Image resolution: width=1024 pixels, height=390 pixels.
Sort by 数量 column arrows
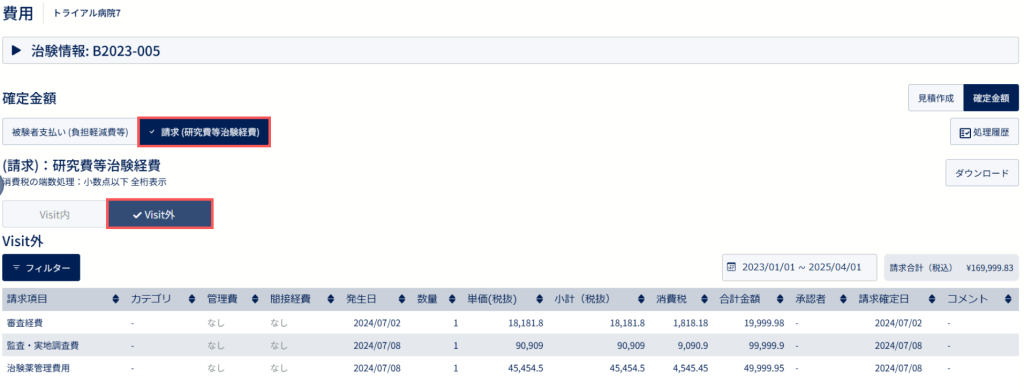coord(452,299)
